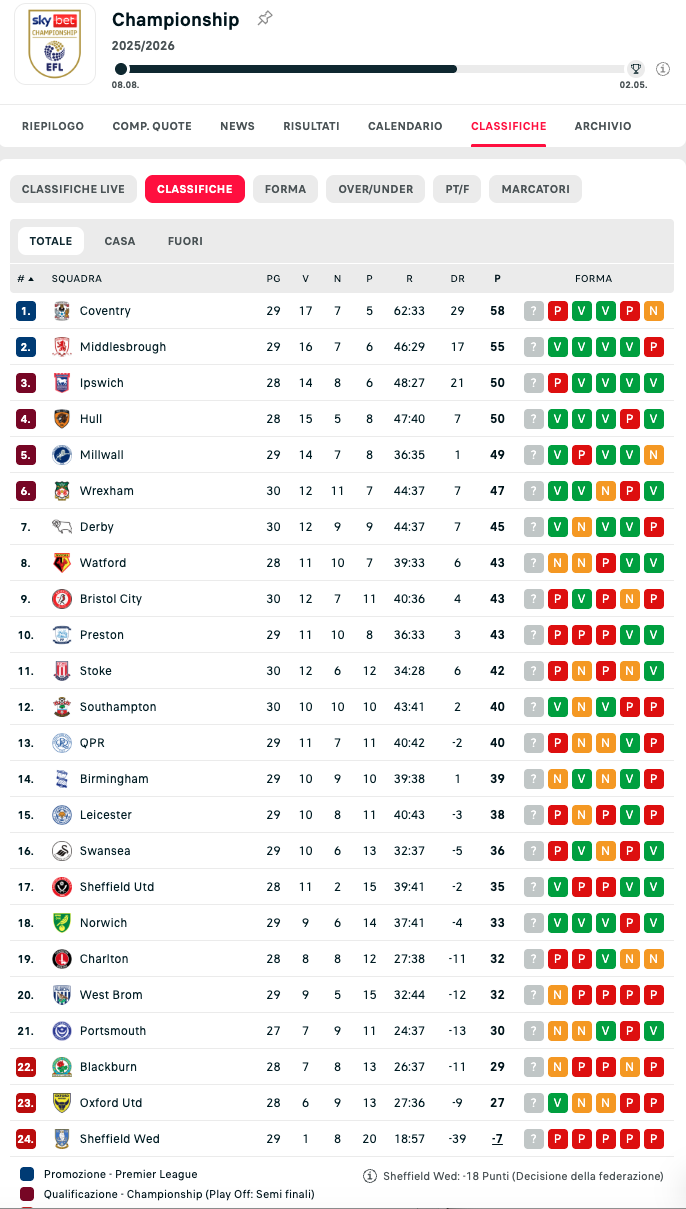Show the Marcatori top scorers list

[535, 189]
